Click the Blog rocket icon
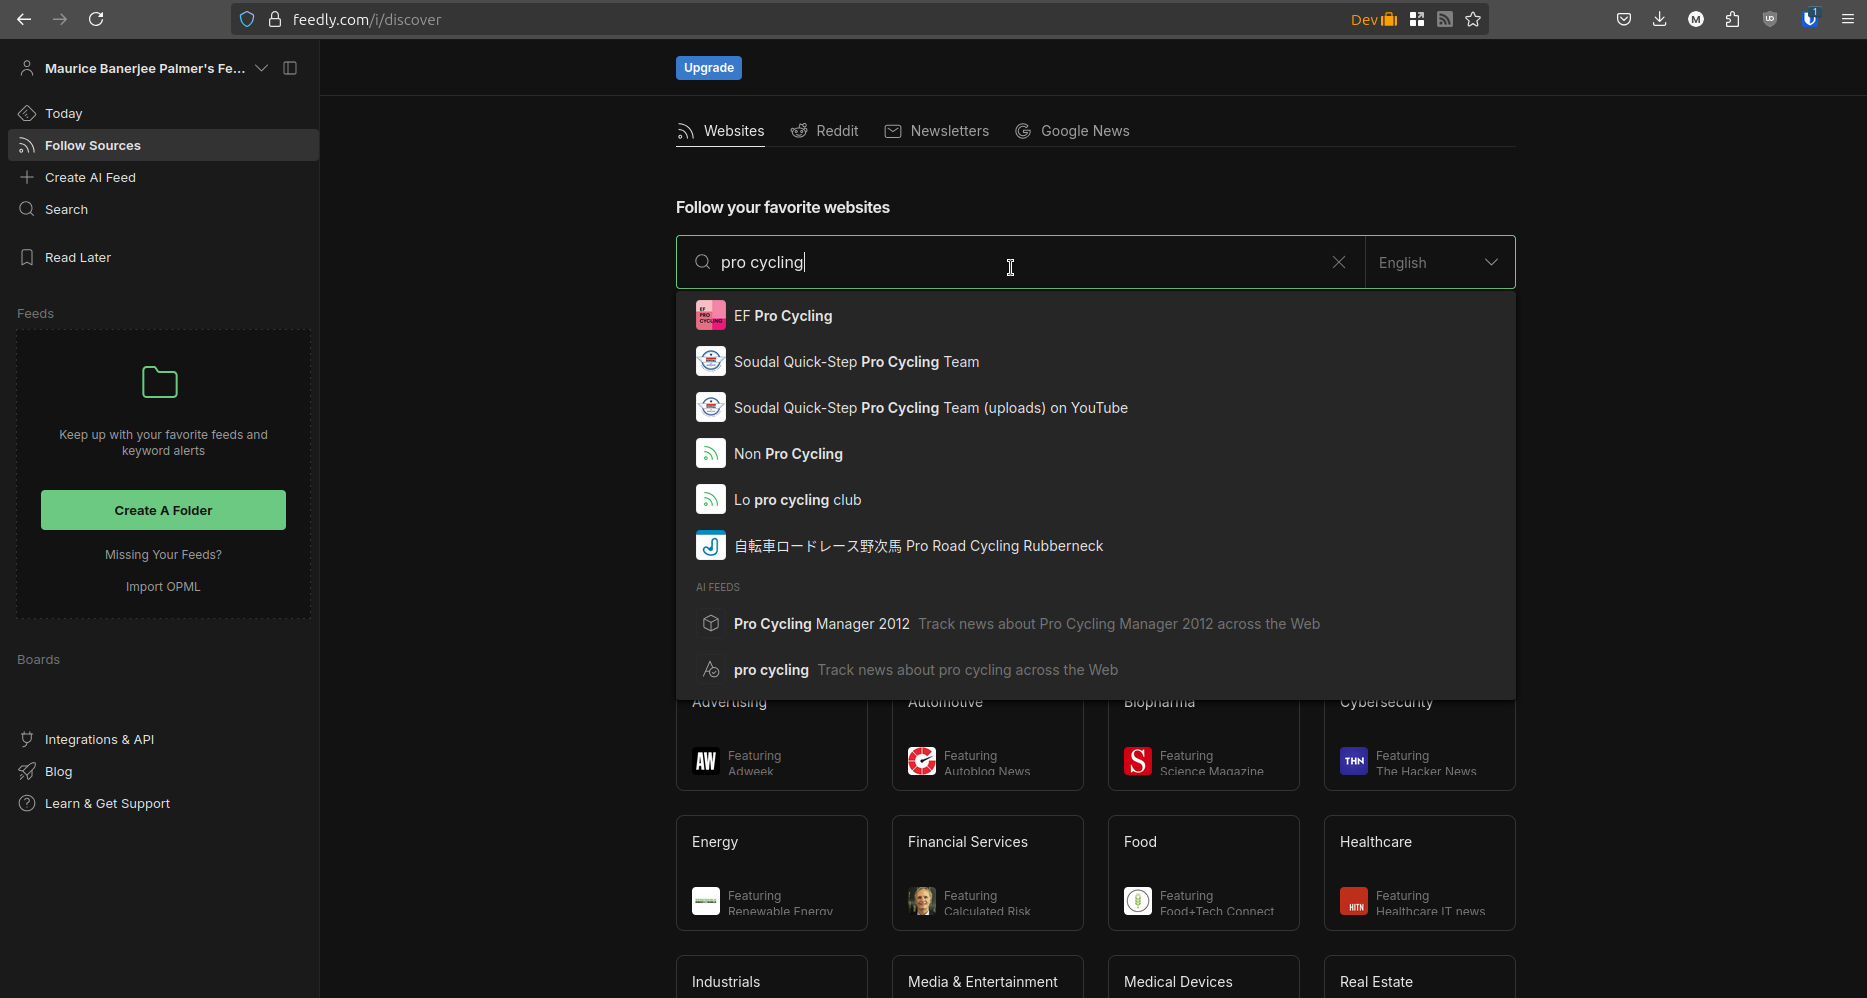Screen dimensions: 1867x998 27,772
